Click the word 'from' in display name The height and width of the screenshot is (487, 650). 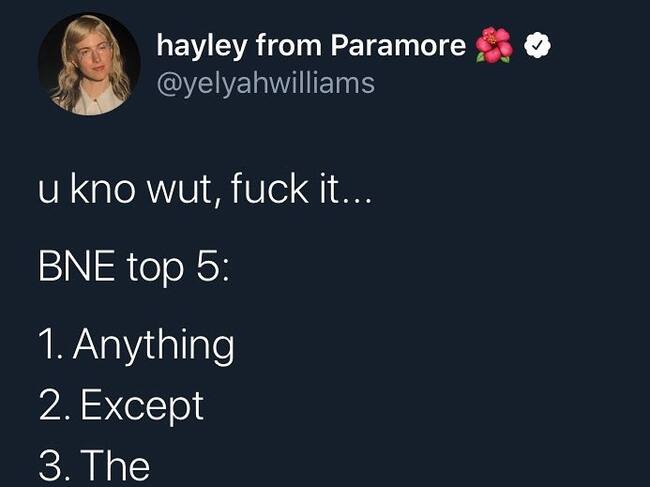289,45
